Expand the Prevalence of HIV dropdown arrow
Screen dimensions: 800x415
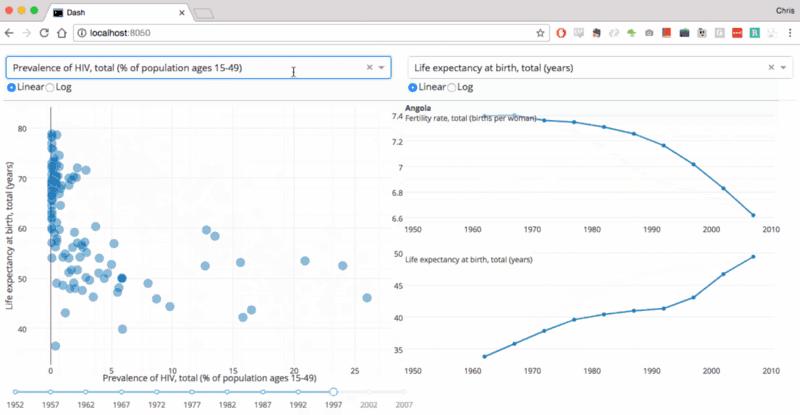[381, 67]
